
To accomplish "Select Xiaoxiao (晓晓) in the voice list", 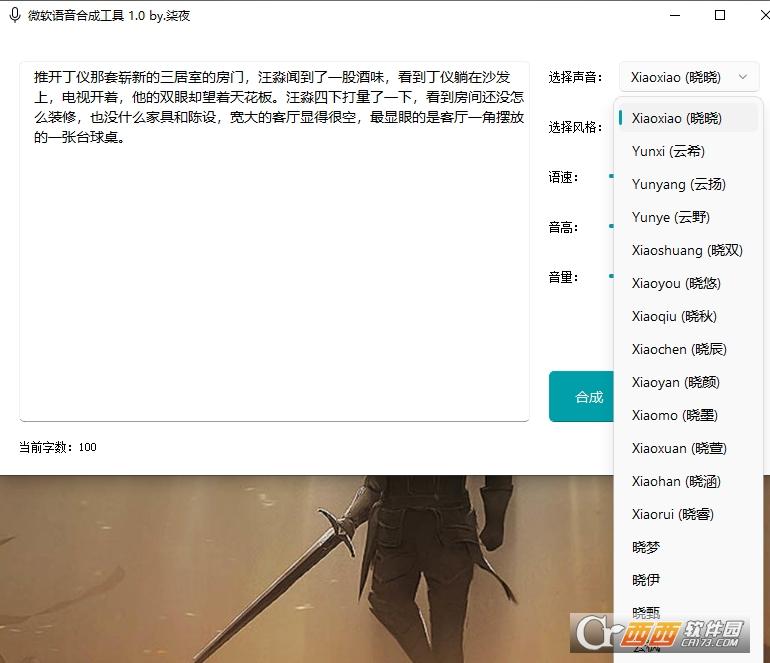I will (688, 118).
